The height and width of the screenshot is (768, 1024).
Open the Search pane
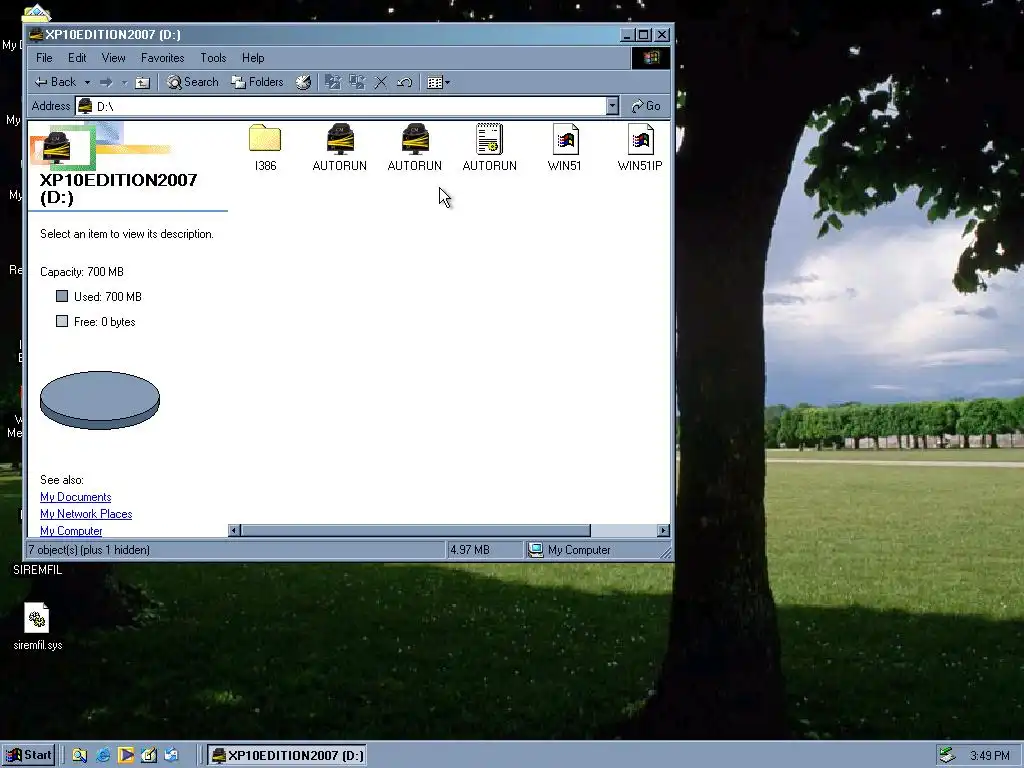[x=193, y=82]
